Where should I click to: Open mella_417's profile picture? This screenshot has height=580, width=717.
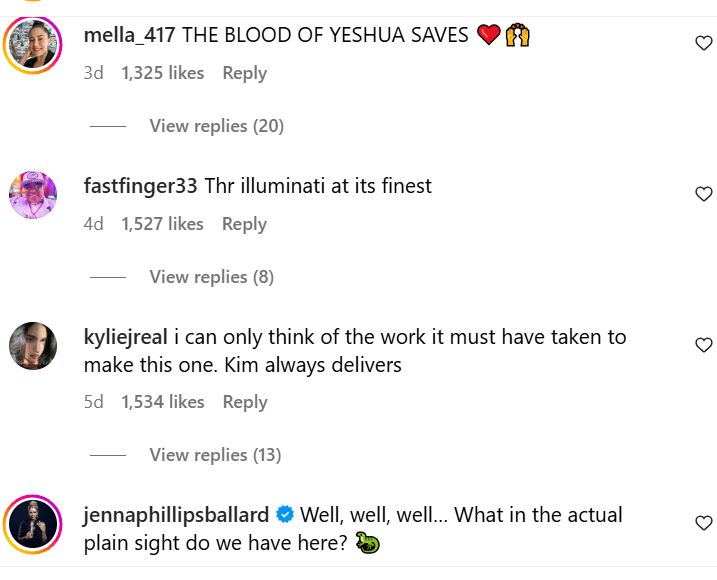tap(33, 45)
